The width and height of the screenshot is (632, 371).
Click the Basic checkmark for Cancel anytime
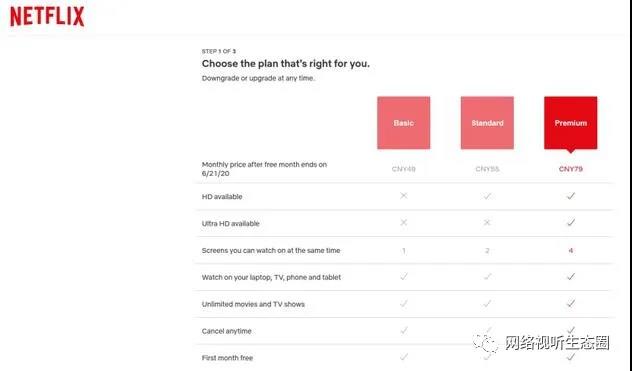tap(403, 330)
